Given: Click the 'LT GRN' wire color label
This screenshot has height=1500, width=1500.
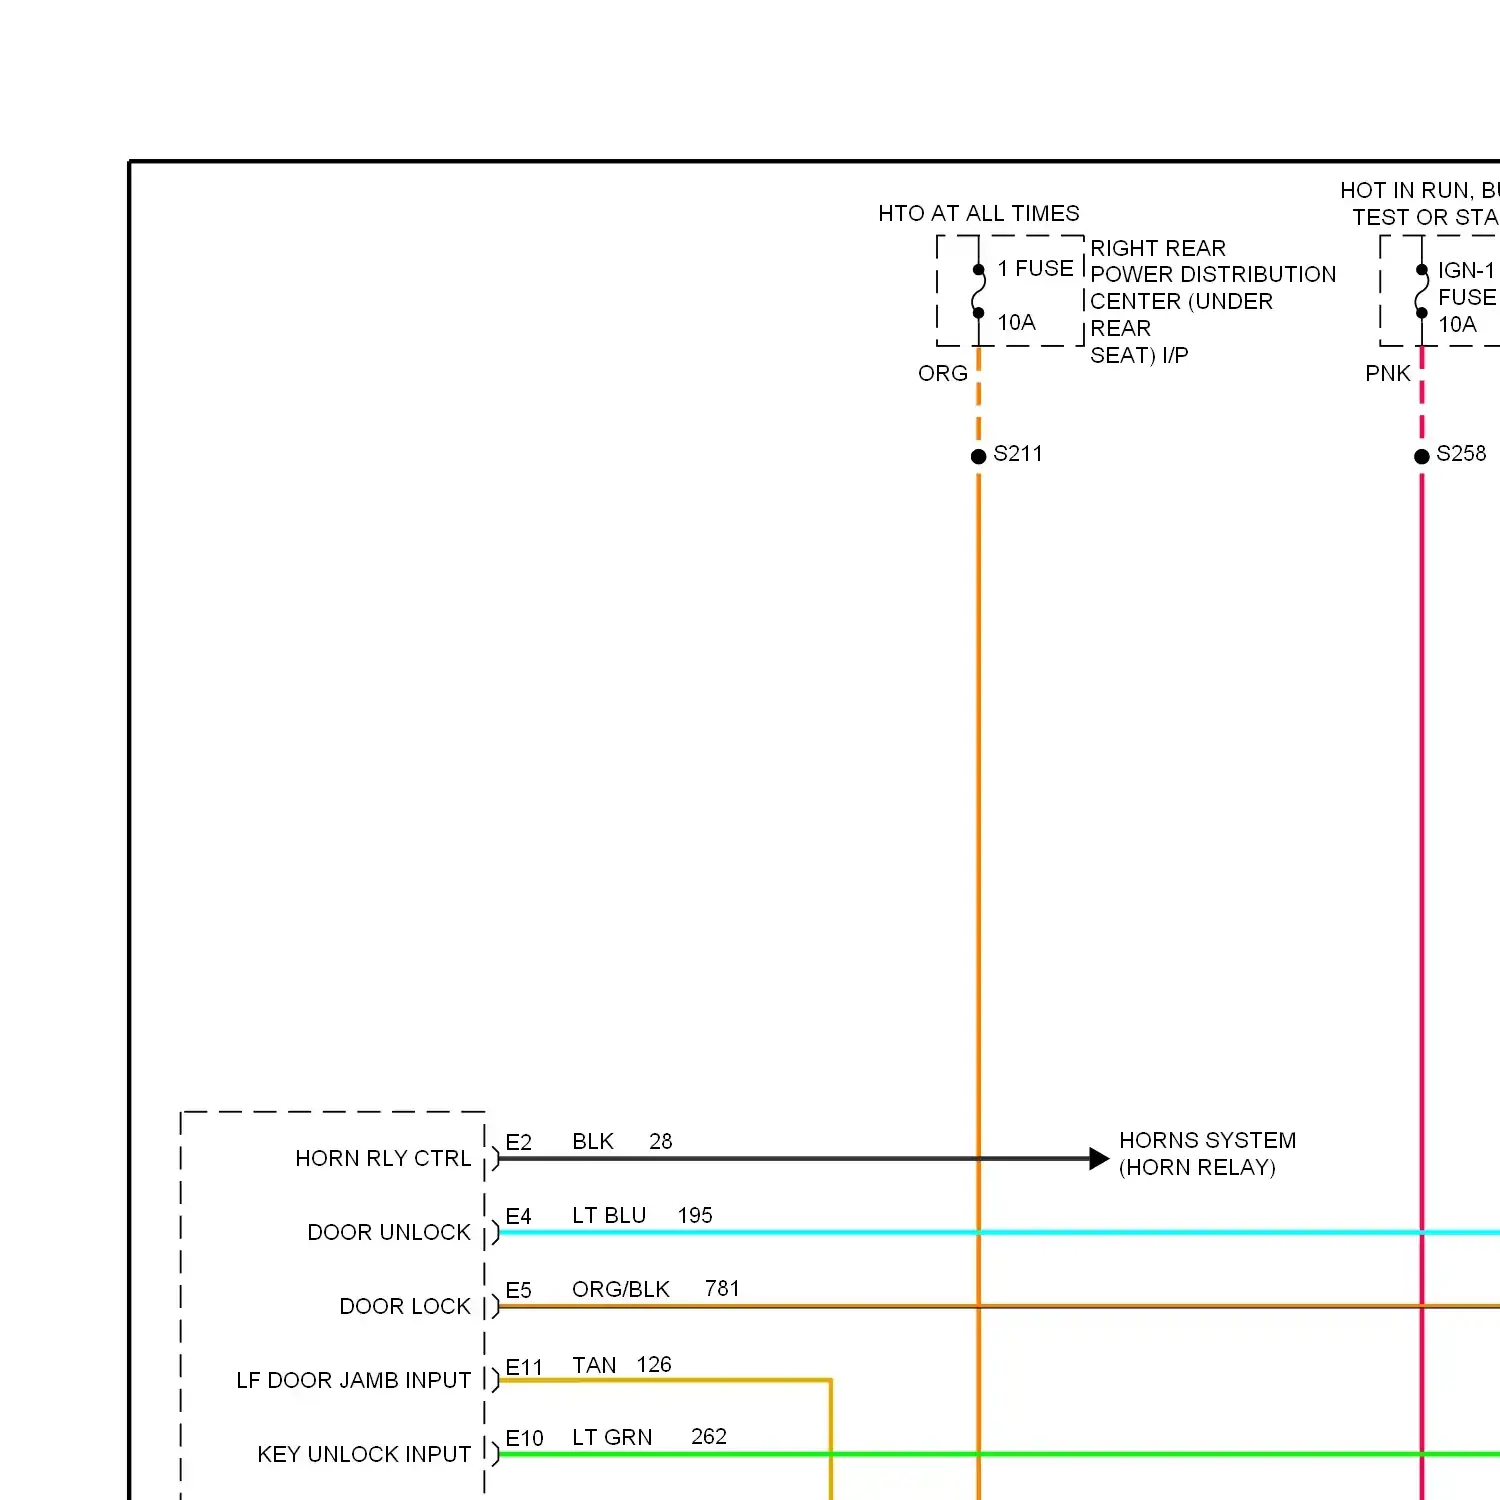Looking at the screenshot, I should point(612,1437).
